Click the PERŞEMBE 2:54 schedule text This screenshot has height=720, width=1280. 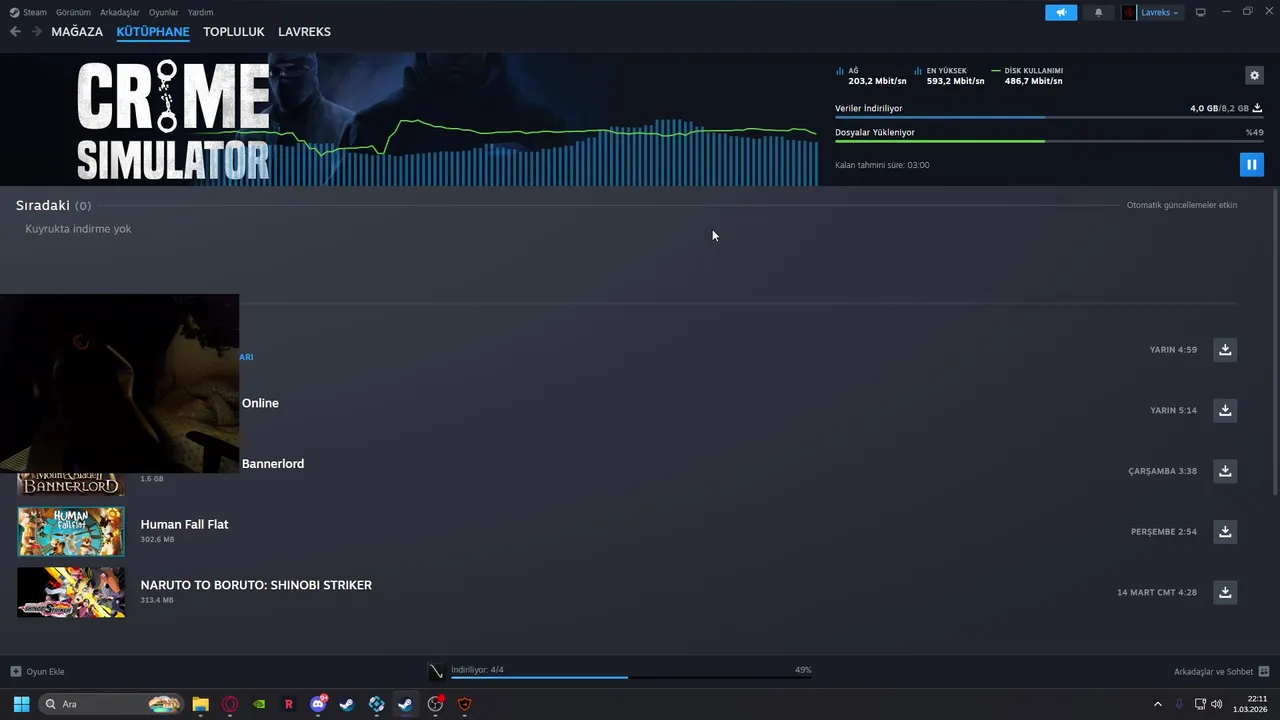click(x=1164, y=532)
